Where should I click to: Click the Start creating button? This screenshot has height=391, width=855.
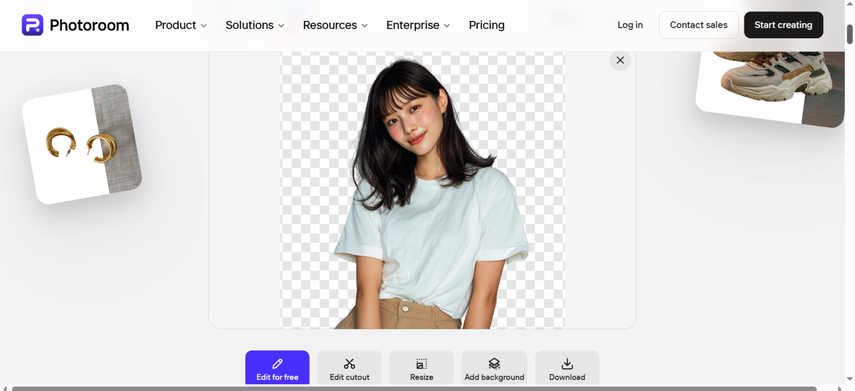tap(784, 25)
